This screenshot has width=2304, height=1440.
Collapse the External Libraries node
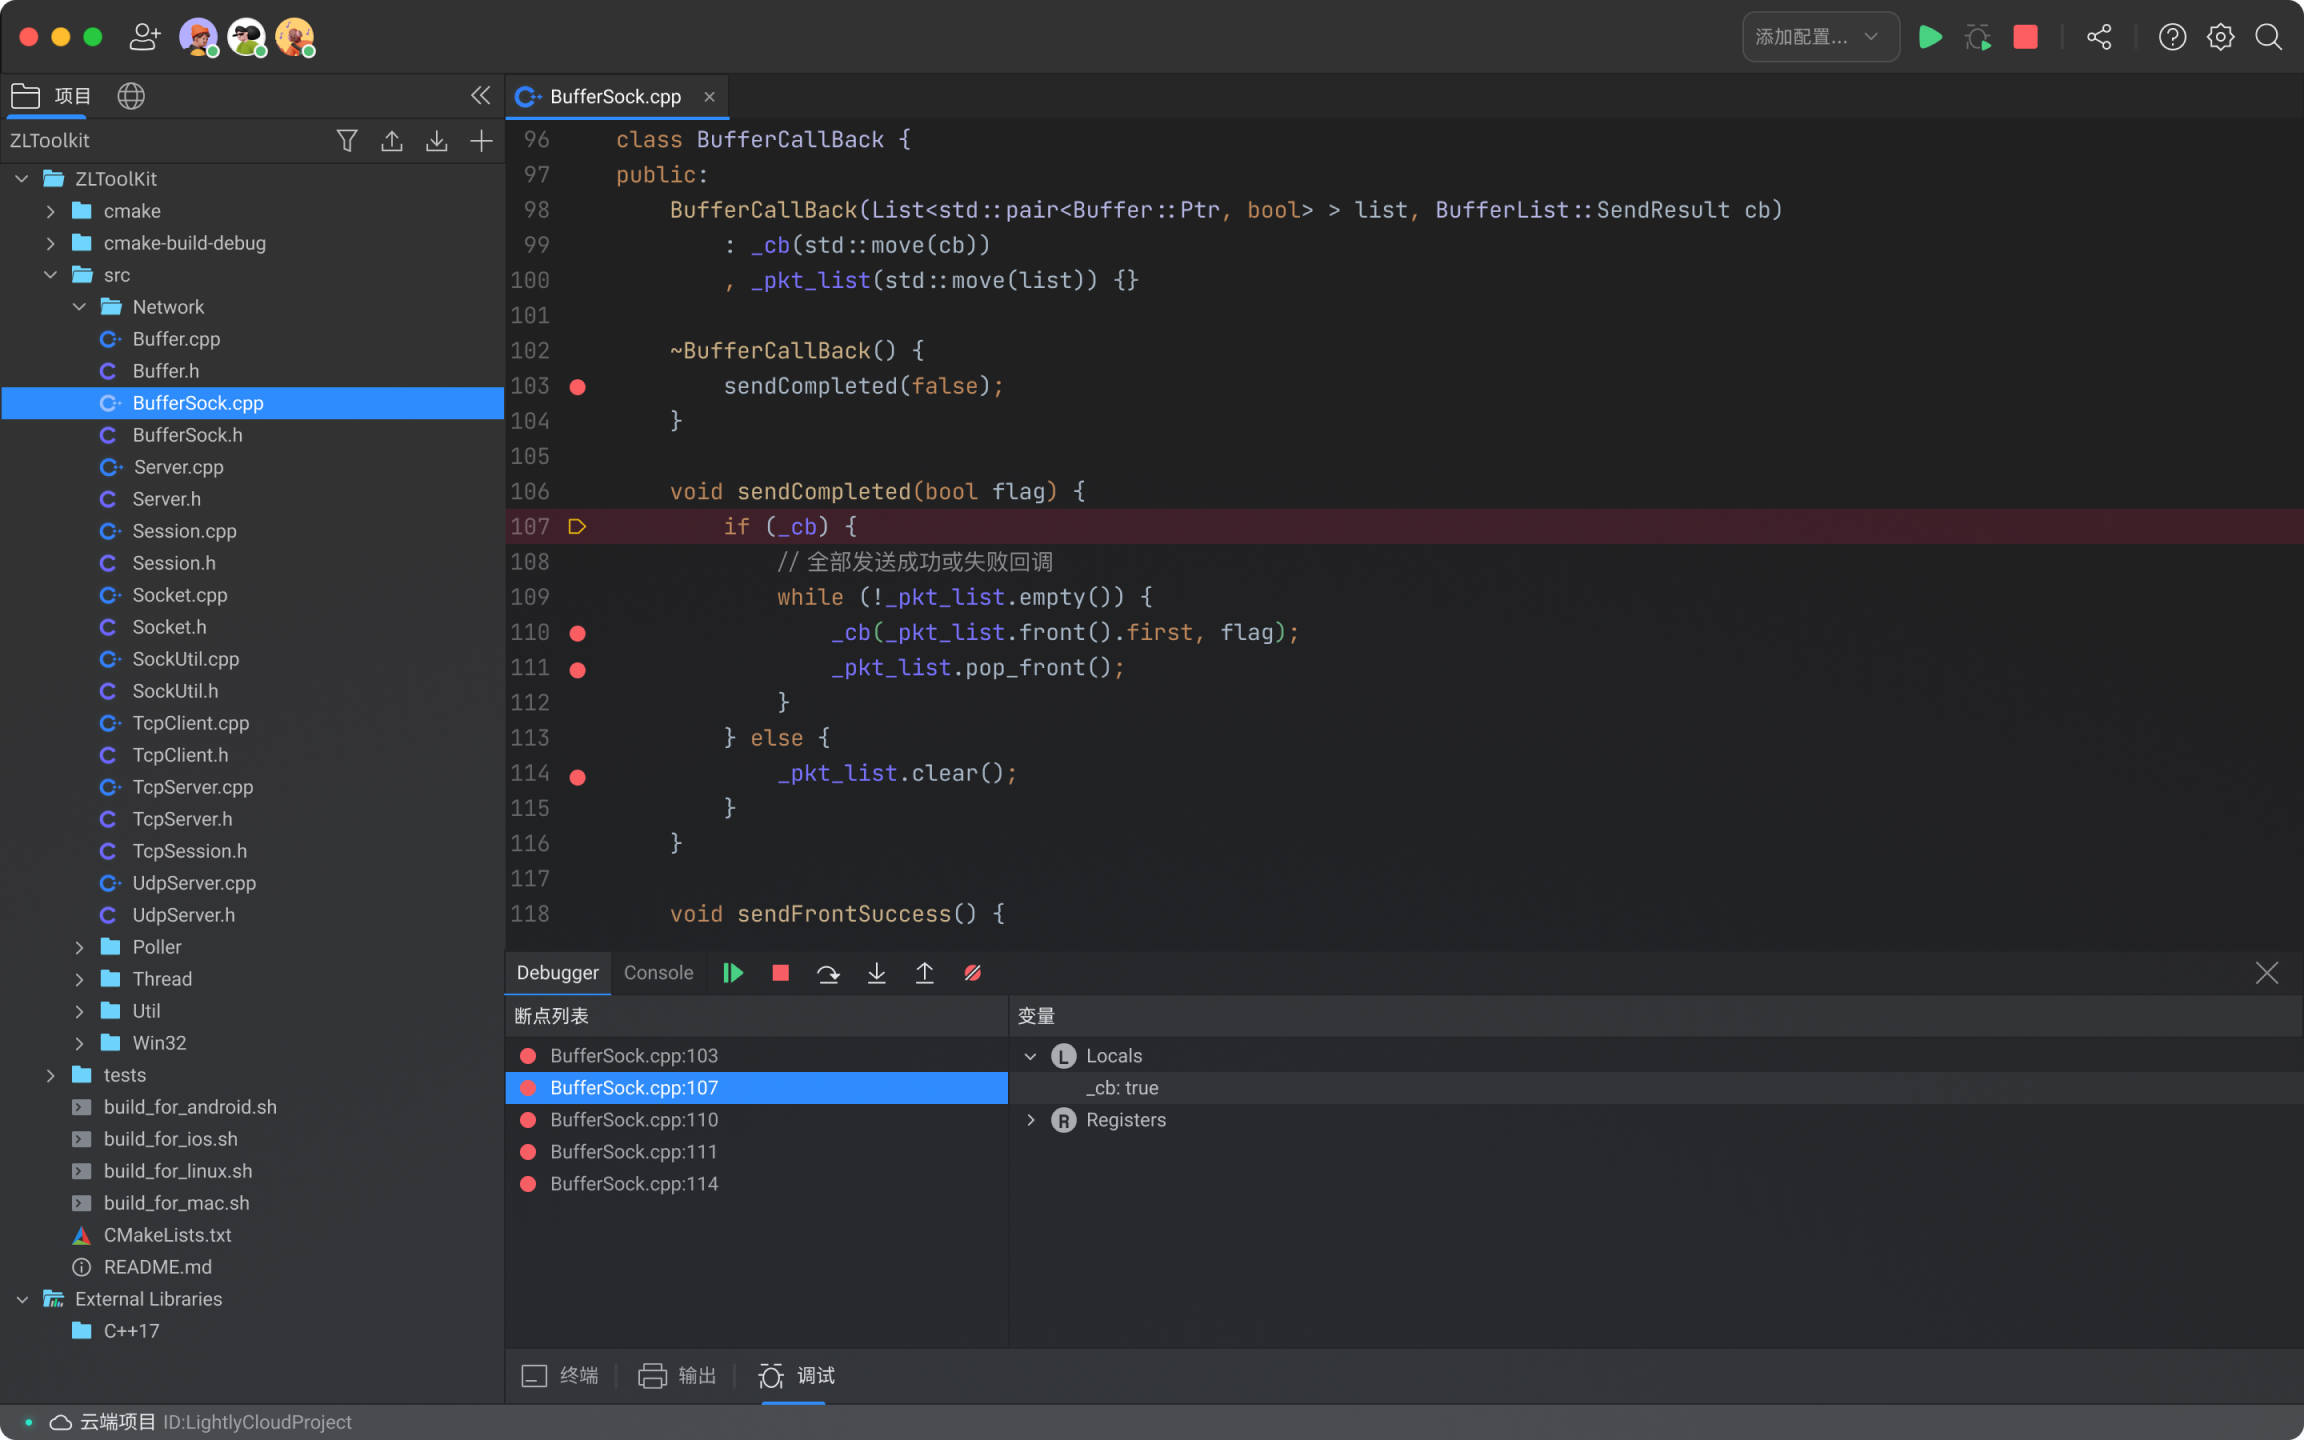(x=22, y=1299)
